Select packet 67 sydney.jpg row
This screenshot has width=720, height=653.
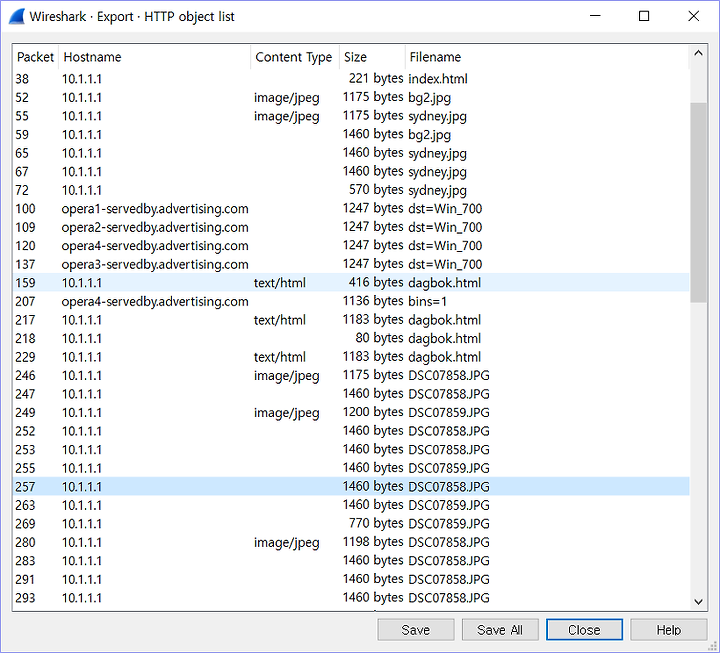351,172
